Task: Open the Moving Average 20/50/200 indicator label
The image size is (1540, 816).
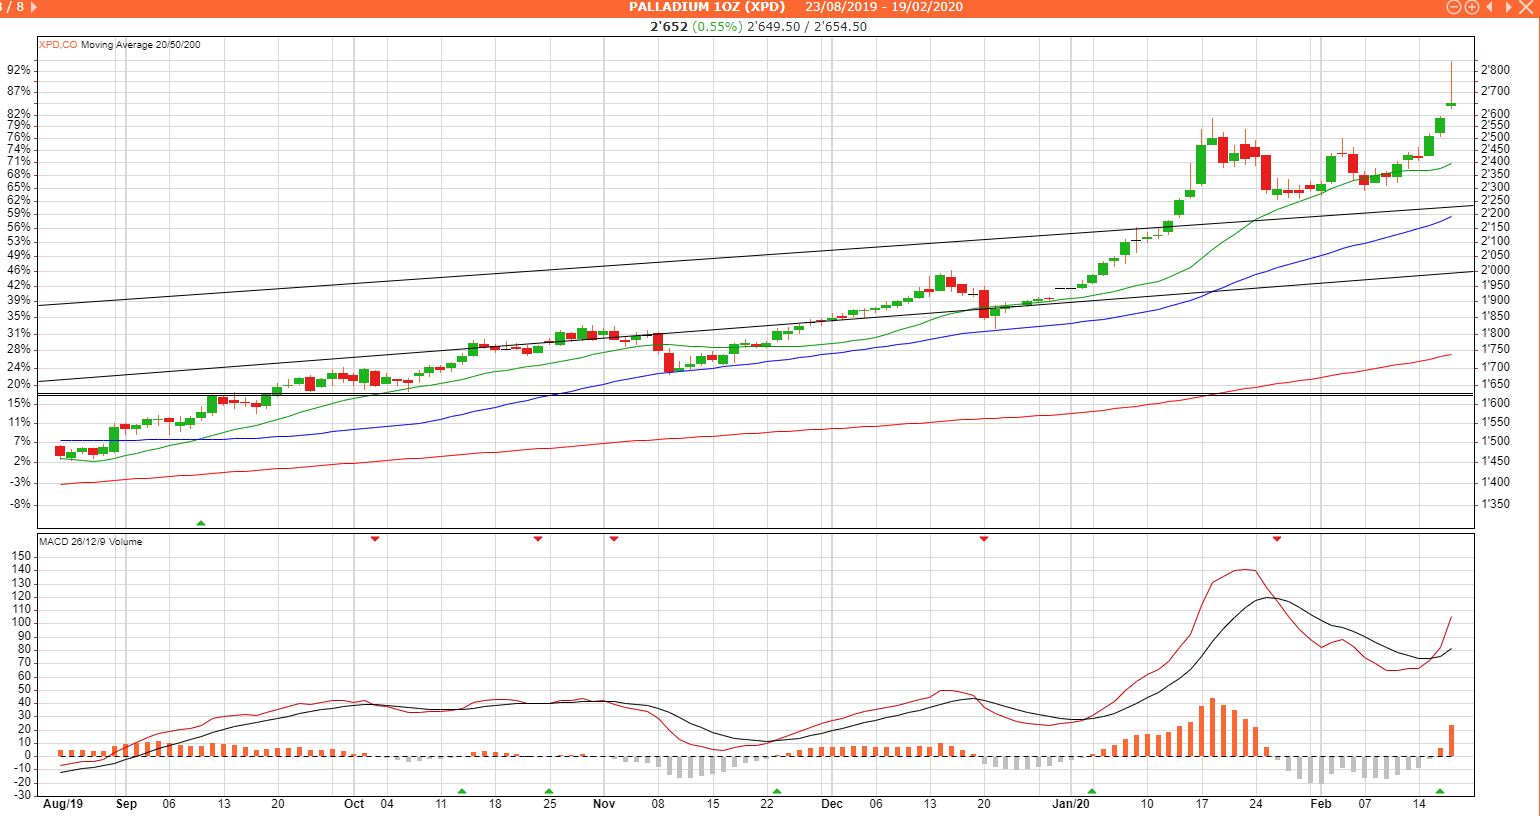Action: pyautogui.click(x=140, y=45)
